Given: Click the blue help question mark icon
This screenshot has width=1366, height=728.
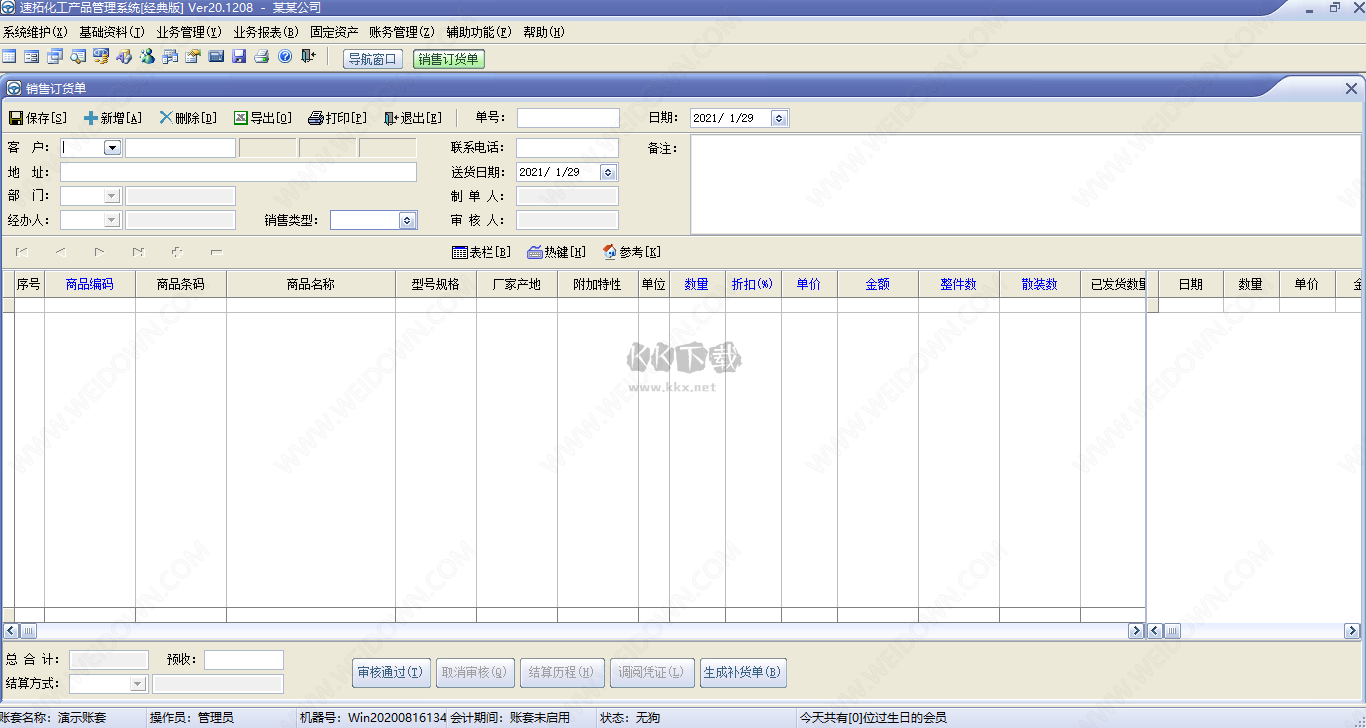Looking at the screenshot, I should 285,57.
